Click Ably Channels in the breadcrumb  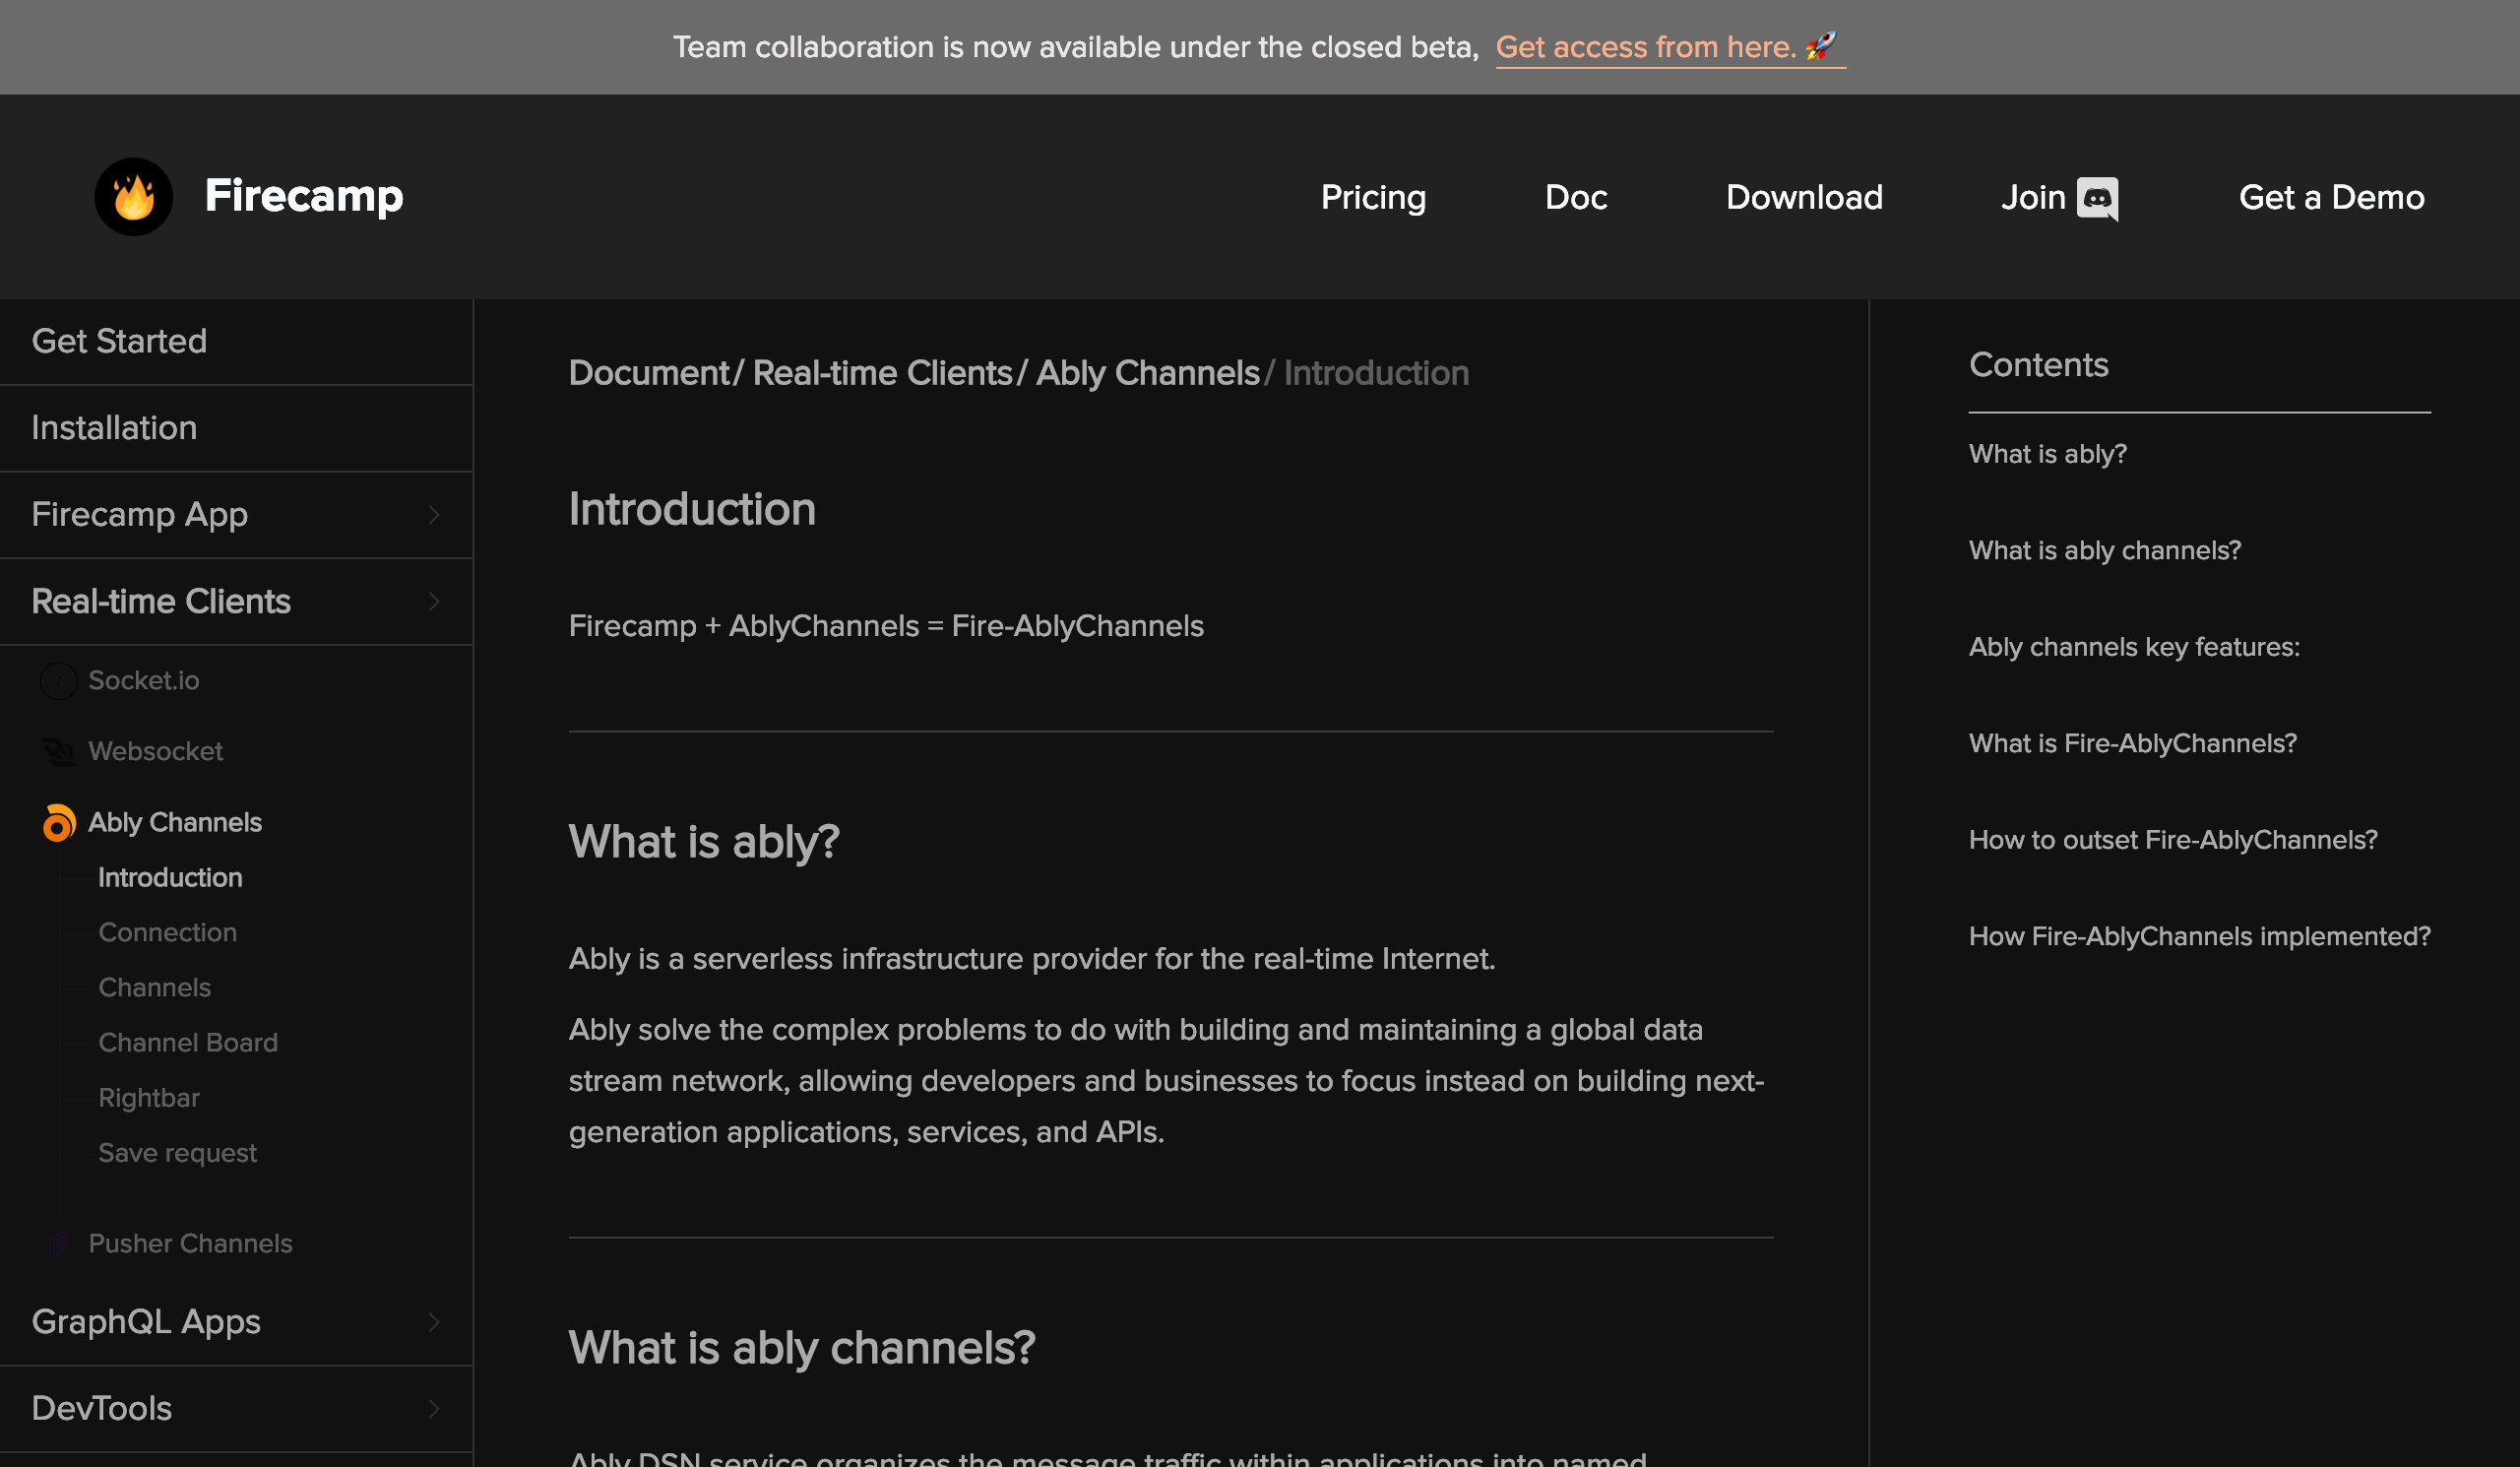(x=1147, y=373)
